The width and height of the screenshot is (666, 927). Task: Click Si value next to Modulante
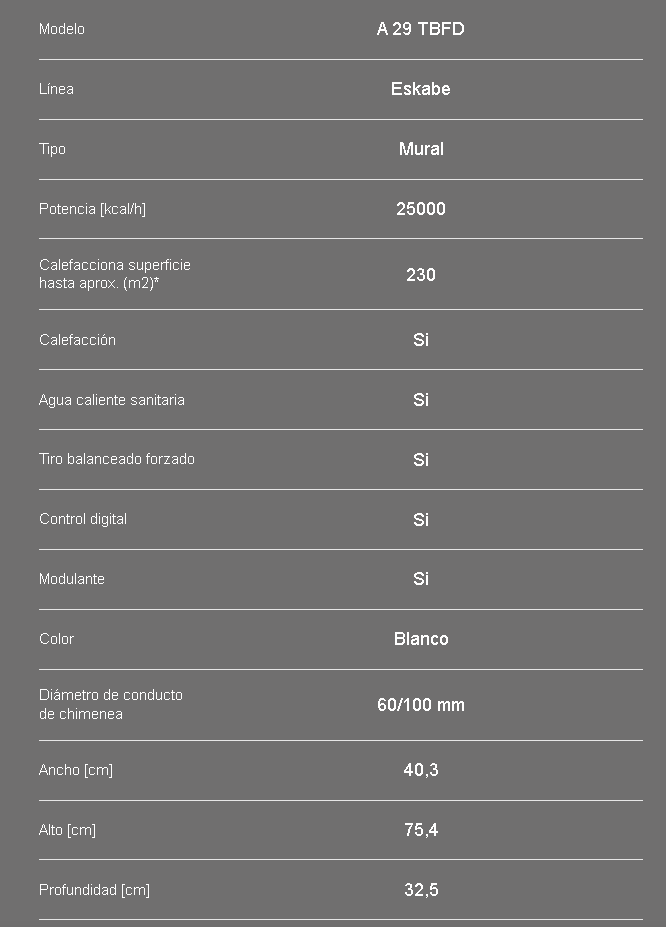(420, 579)
